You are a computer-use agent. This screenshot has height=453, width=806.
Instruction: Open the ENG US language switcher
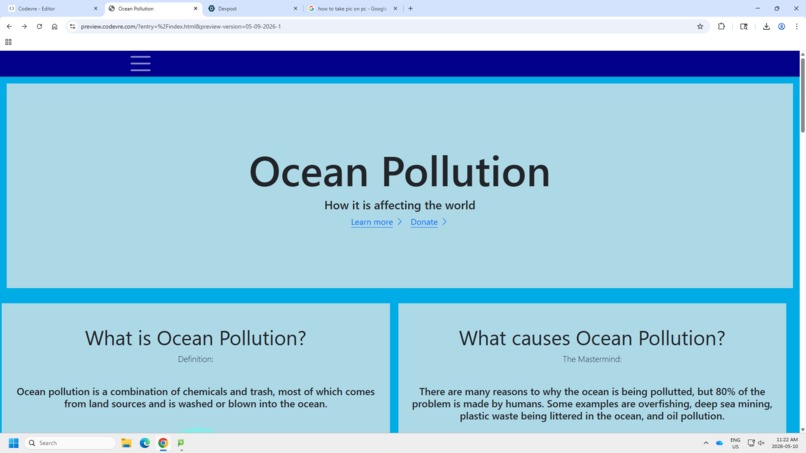[735, 443]
